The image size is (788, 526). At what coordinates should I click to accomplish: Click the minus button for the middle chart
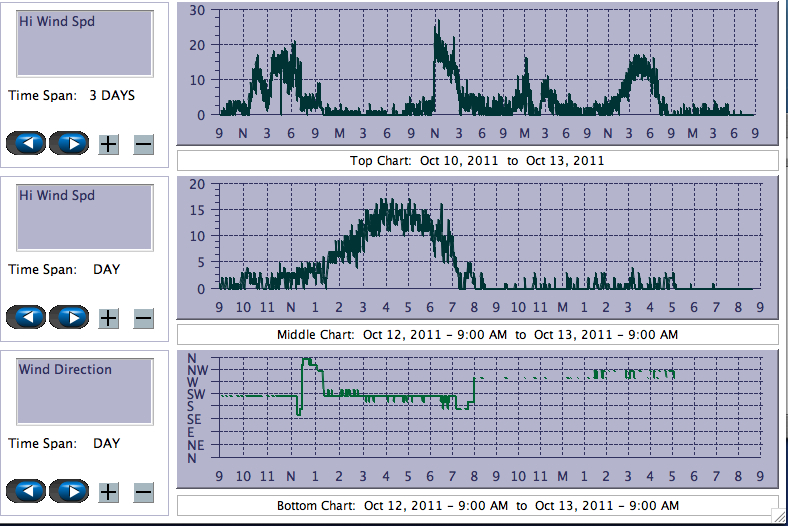tap(143, 318)
